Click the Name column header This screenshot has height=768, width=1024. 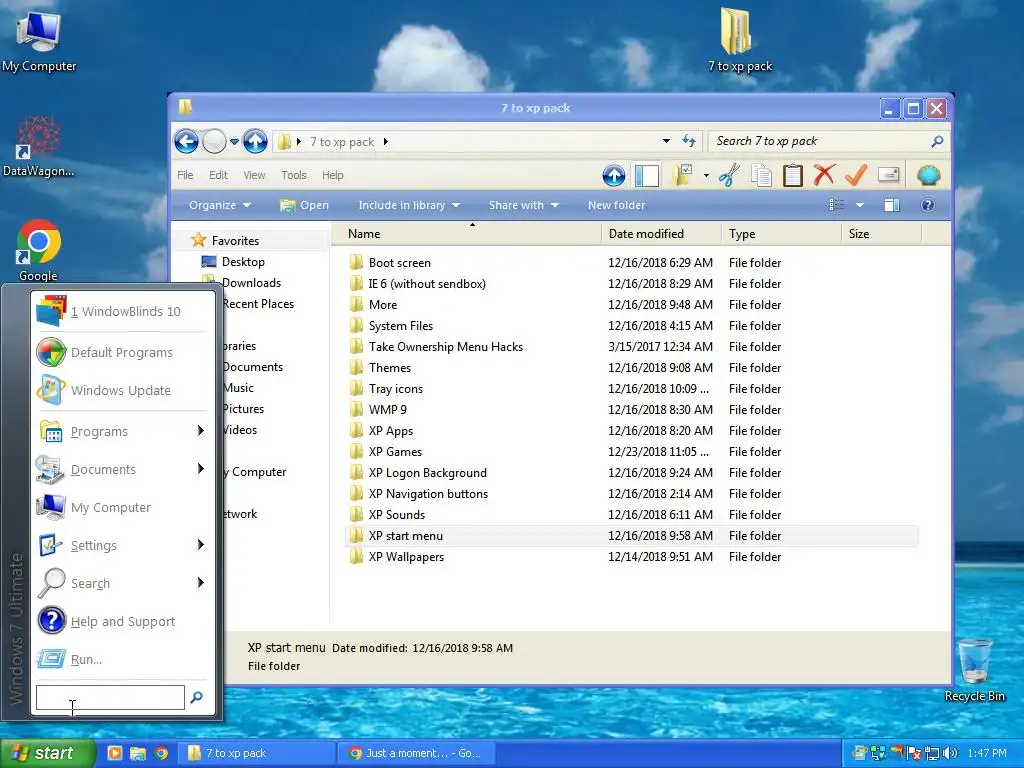[x=466, y=234]
